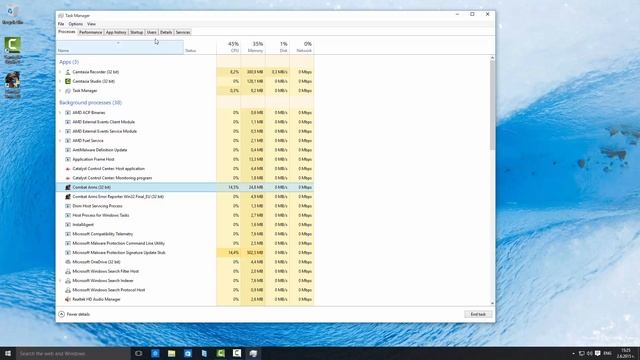Open File Explorer from the taskbar
This screenshot has height=360, width=640.
[171, 353]
